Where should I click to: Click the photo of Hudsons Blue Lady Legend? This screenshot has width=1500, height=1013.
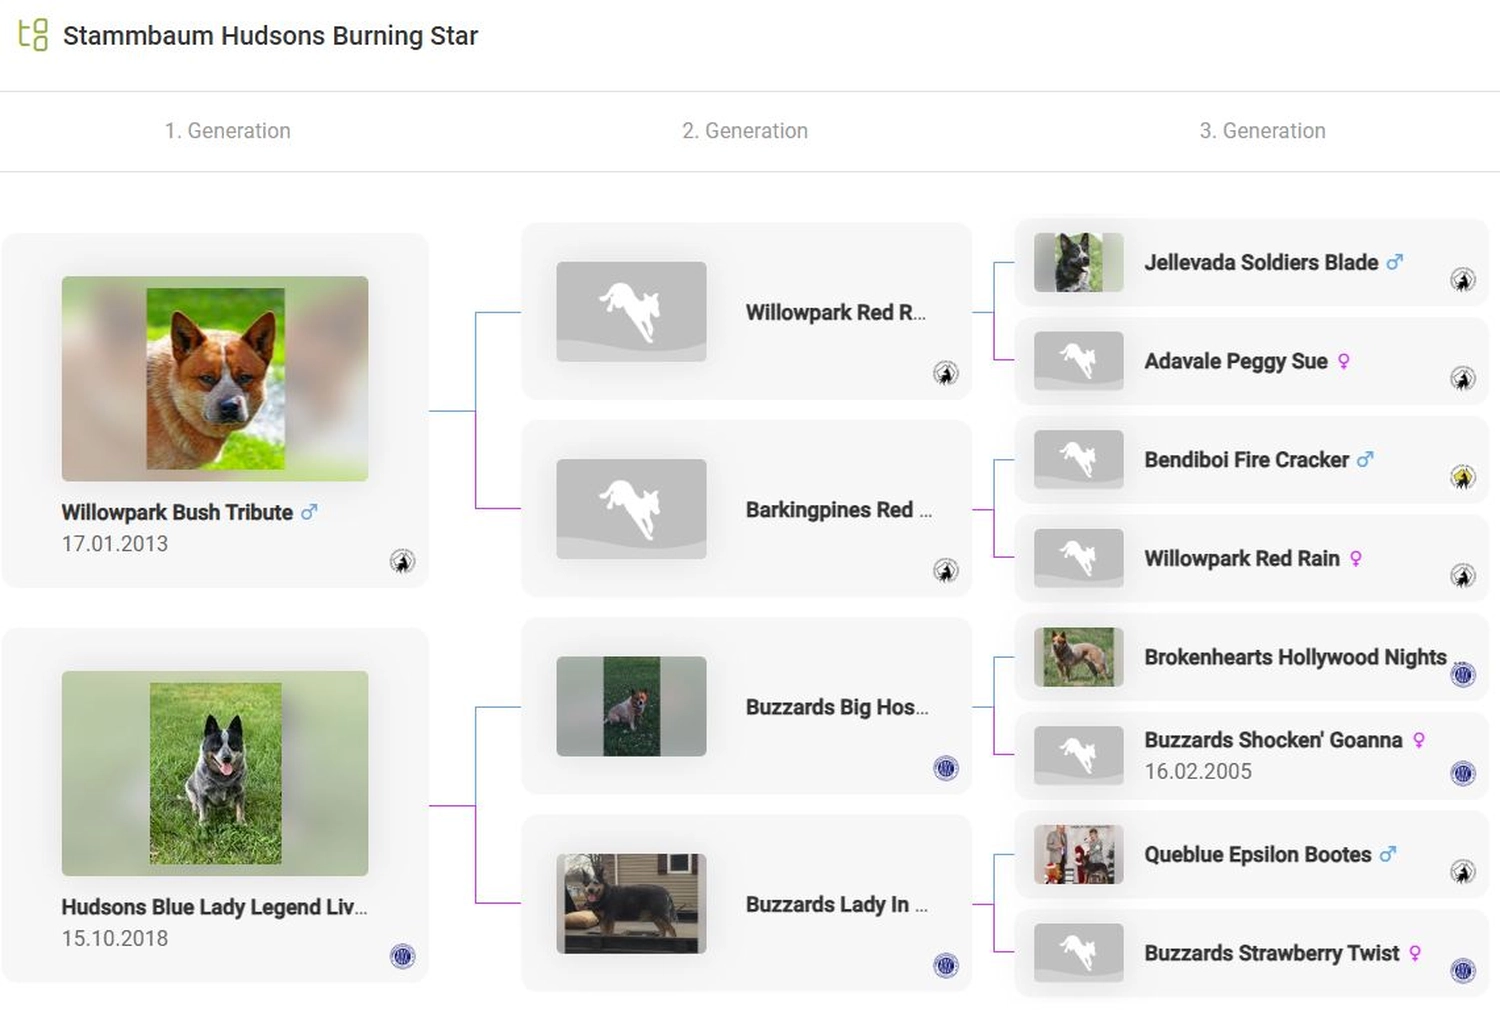click(x=215, y=773)
